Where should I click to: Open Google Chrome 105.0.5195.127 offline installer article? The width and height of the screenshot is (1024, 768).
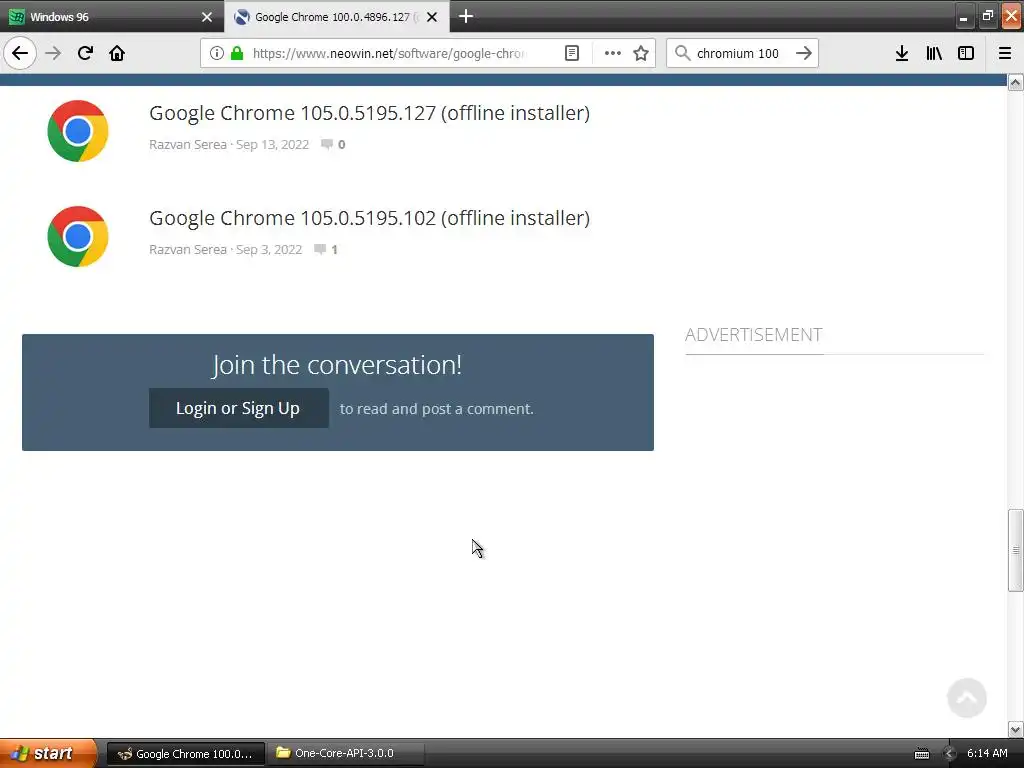click(x=370, y=113)
